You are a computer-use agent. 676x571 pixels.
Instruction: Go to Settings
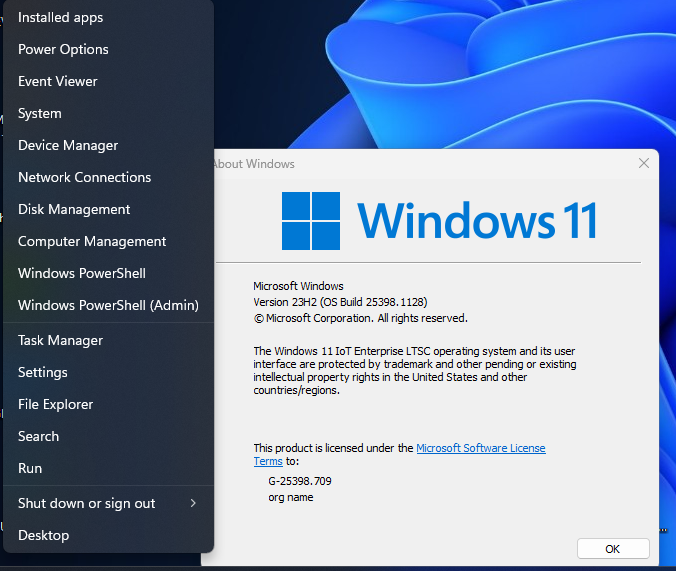pyautogui.click(x=108, y=372)
